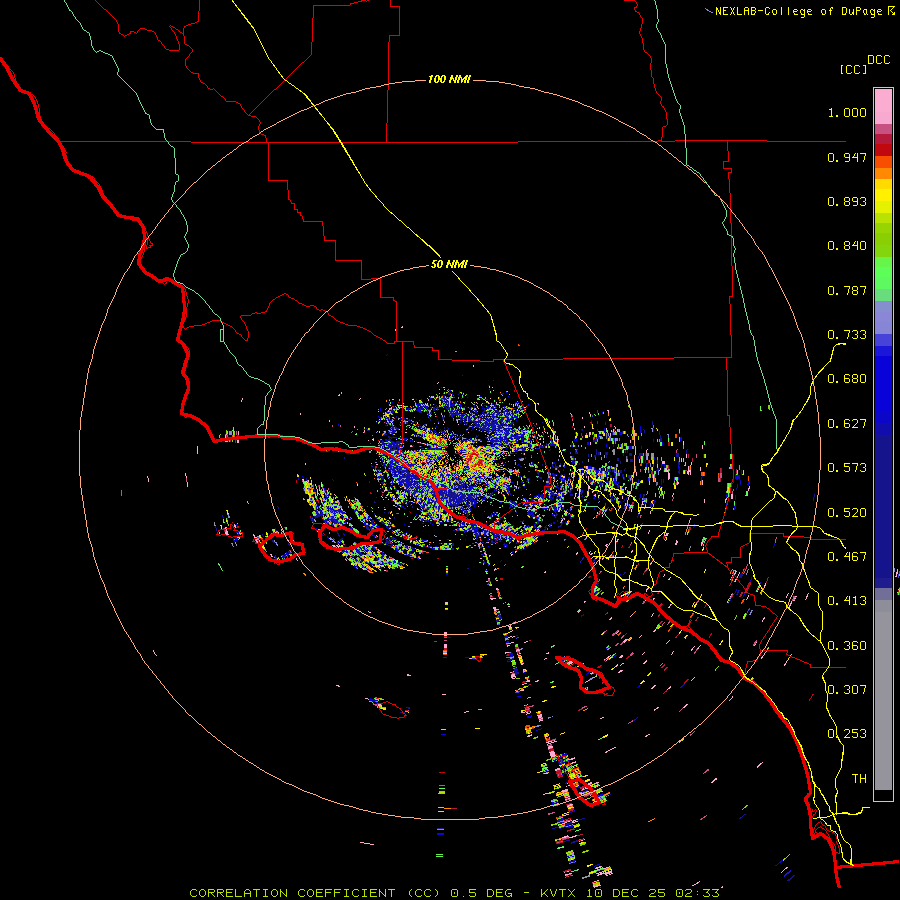Click the 0.307 scale value

pos(847,689)
